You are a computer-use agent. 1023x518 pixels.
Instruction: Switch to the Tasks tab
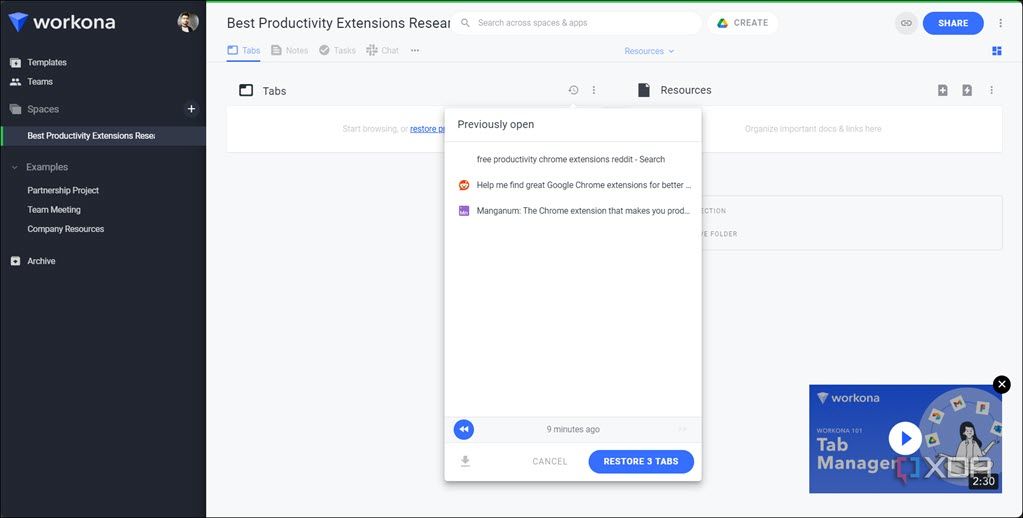pos(337,51)
